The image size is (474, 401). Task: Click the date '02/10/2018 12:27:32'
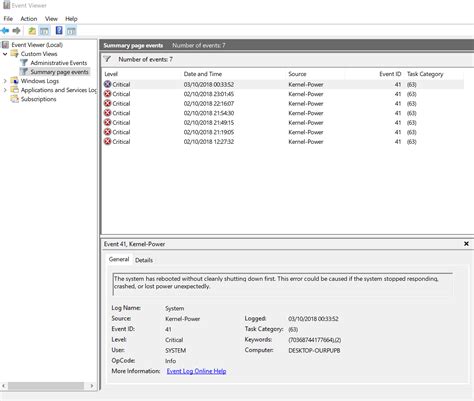(x=209, y=142)
